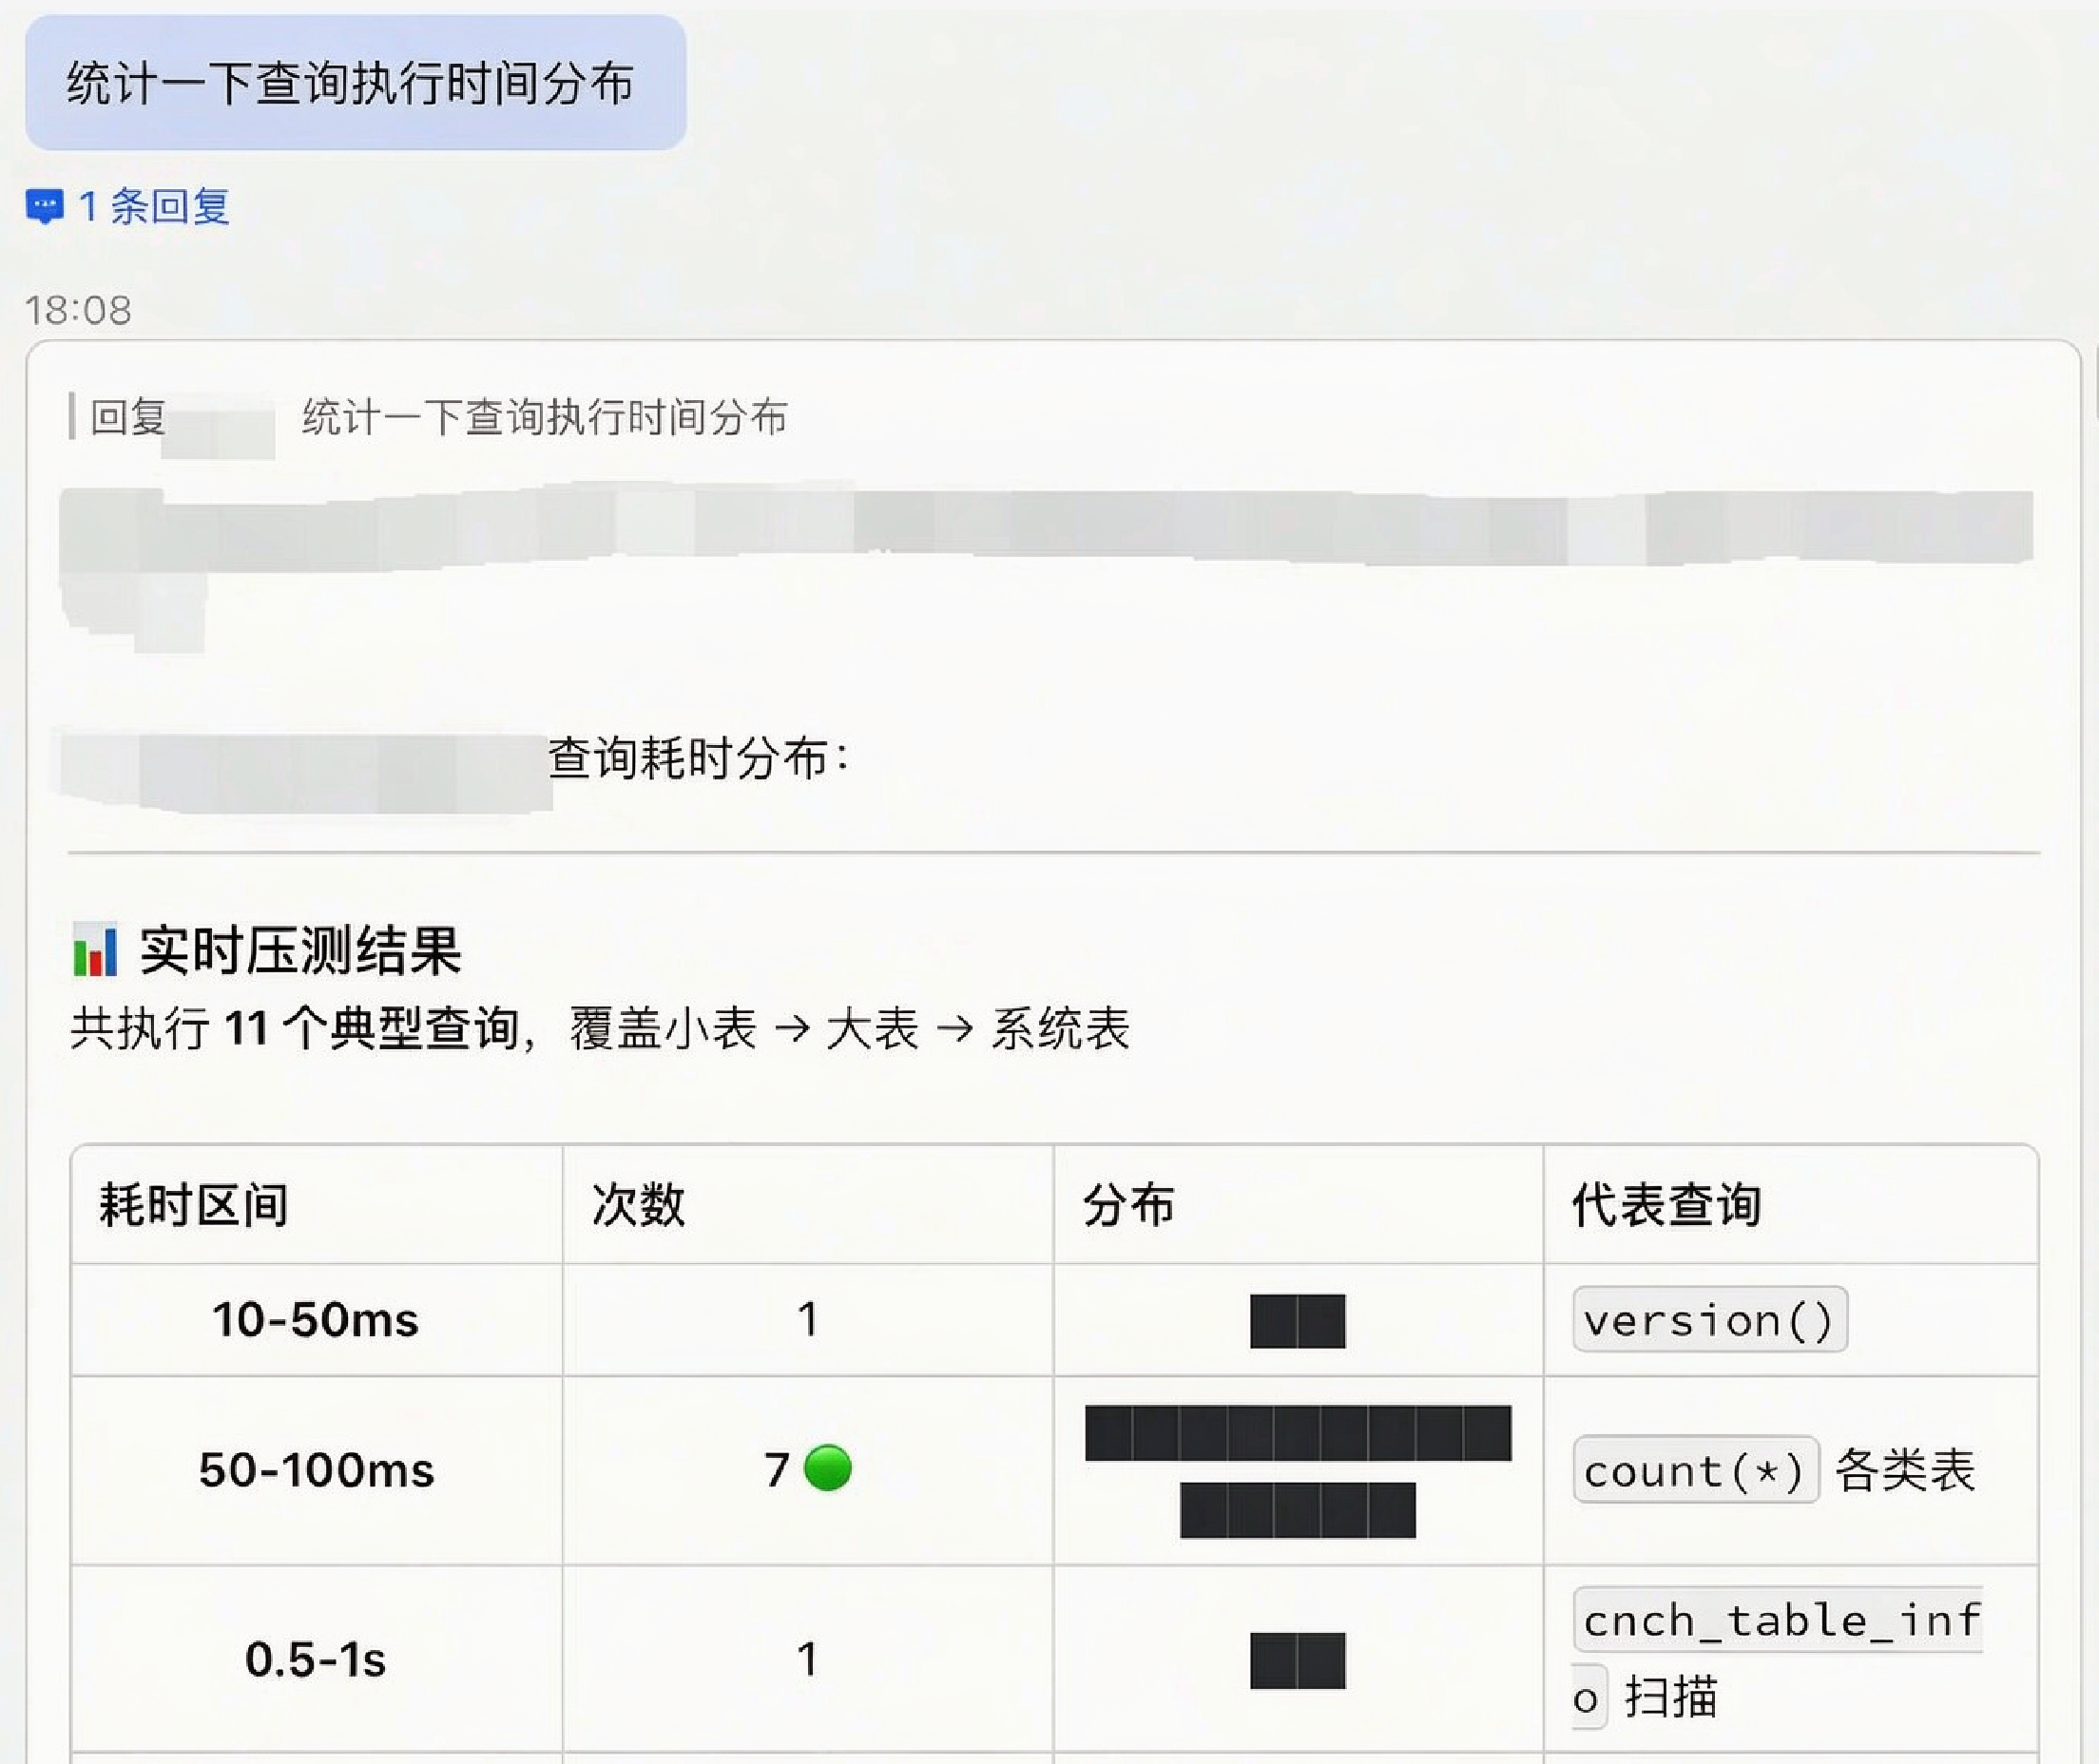
Task: Click the blue reply bubble icon
Action: click(44, 207)
